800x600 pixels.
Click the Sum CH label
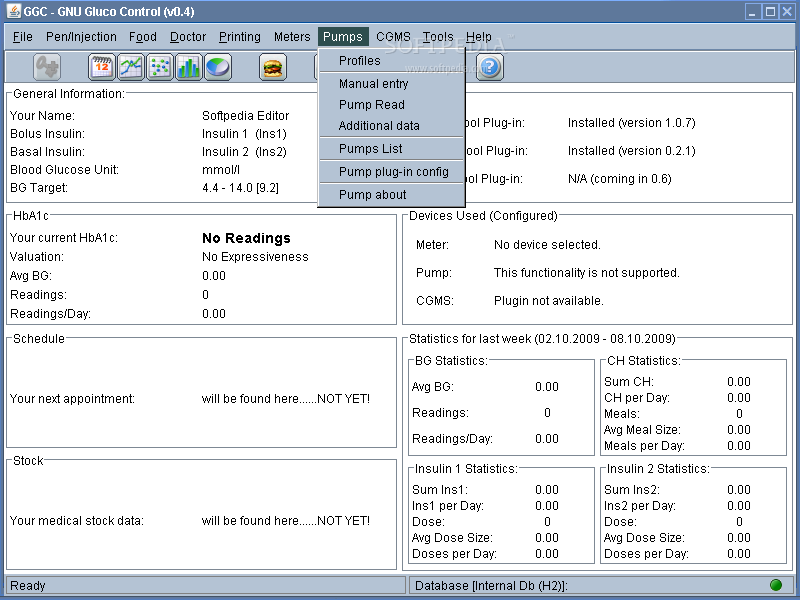pos(629,382)
